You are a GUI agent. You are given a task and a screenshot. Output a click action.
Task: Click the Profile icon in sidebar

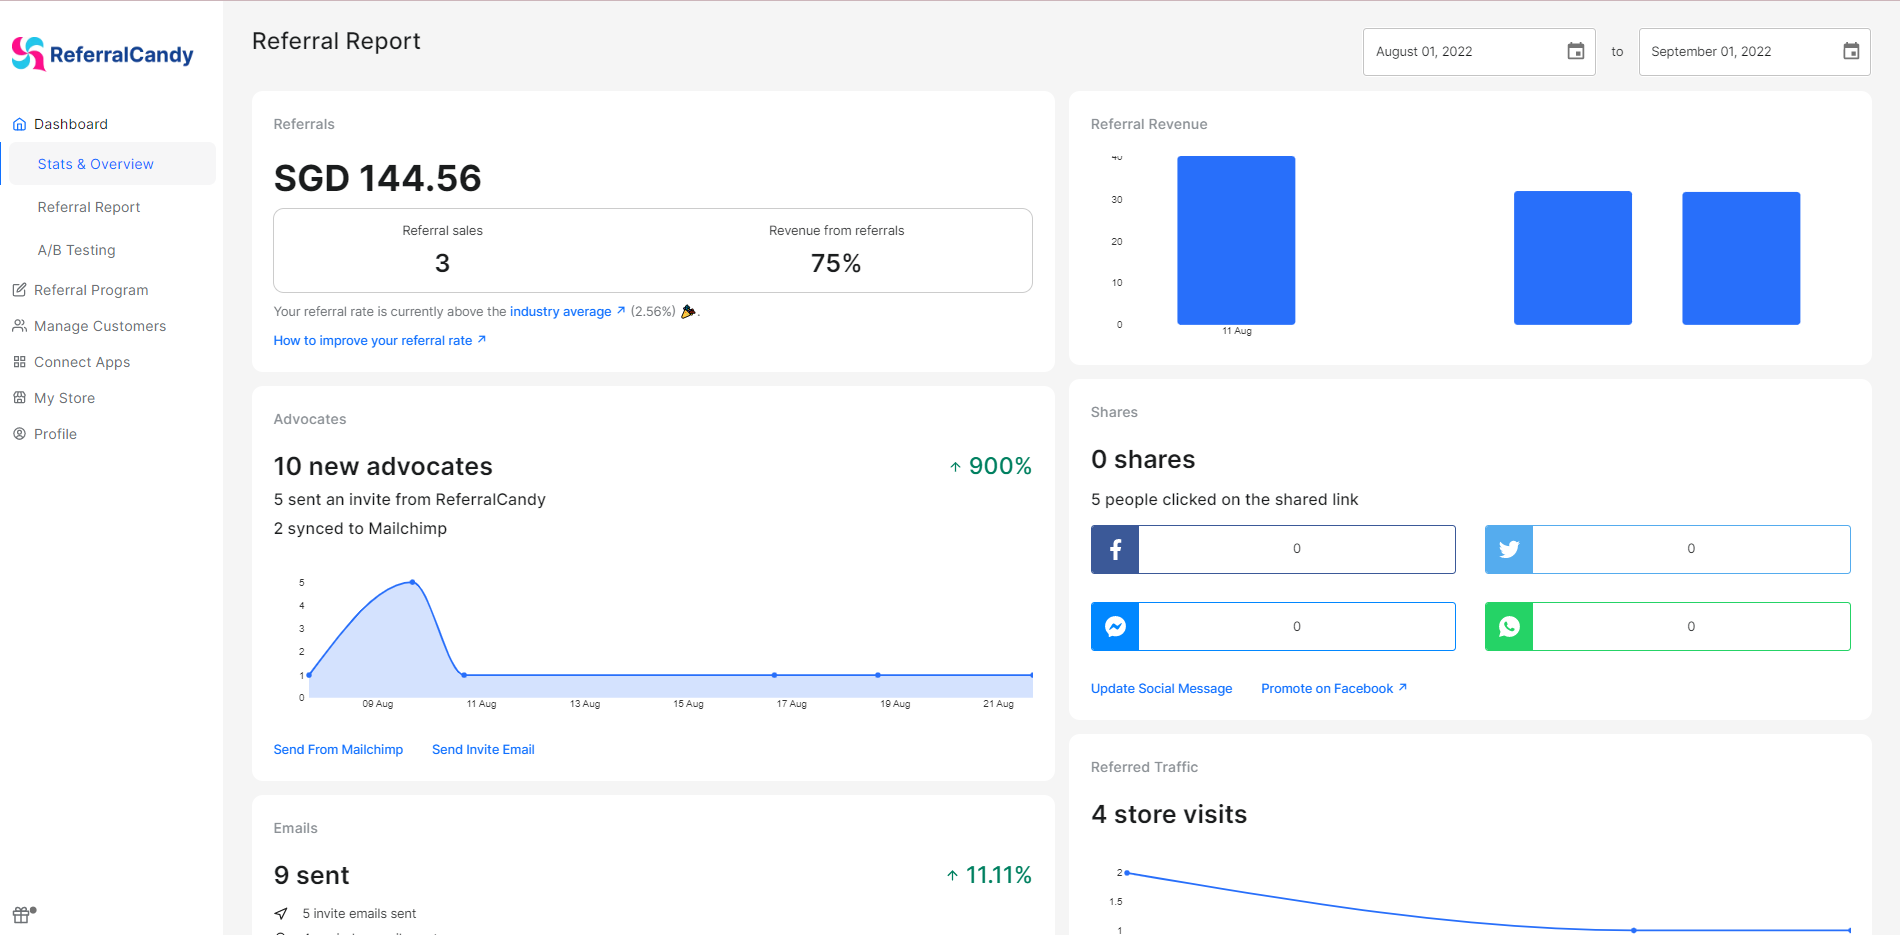(19, 433)
